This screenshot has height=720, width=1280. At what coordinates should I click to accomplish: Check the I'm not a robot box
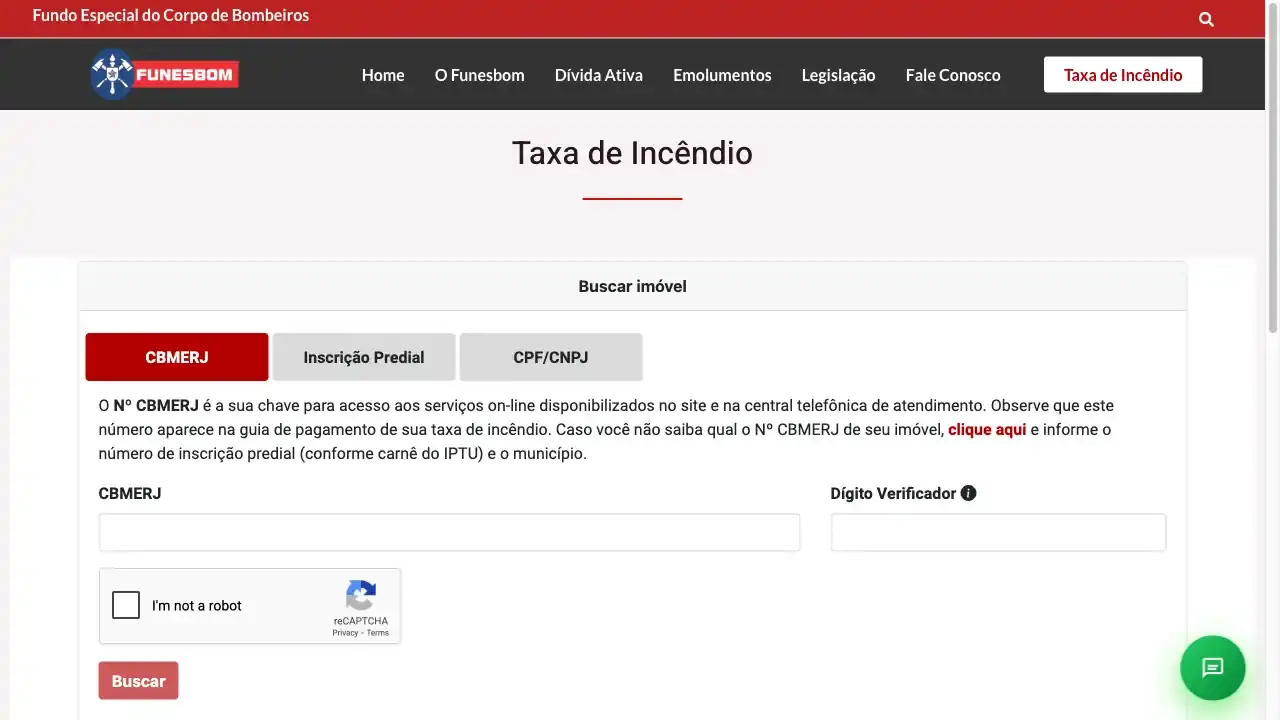tap(126, 605)
